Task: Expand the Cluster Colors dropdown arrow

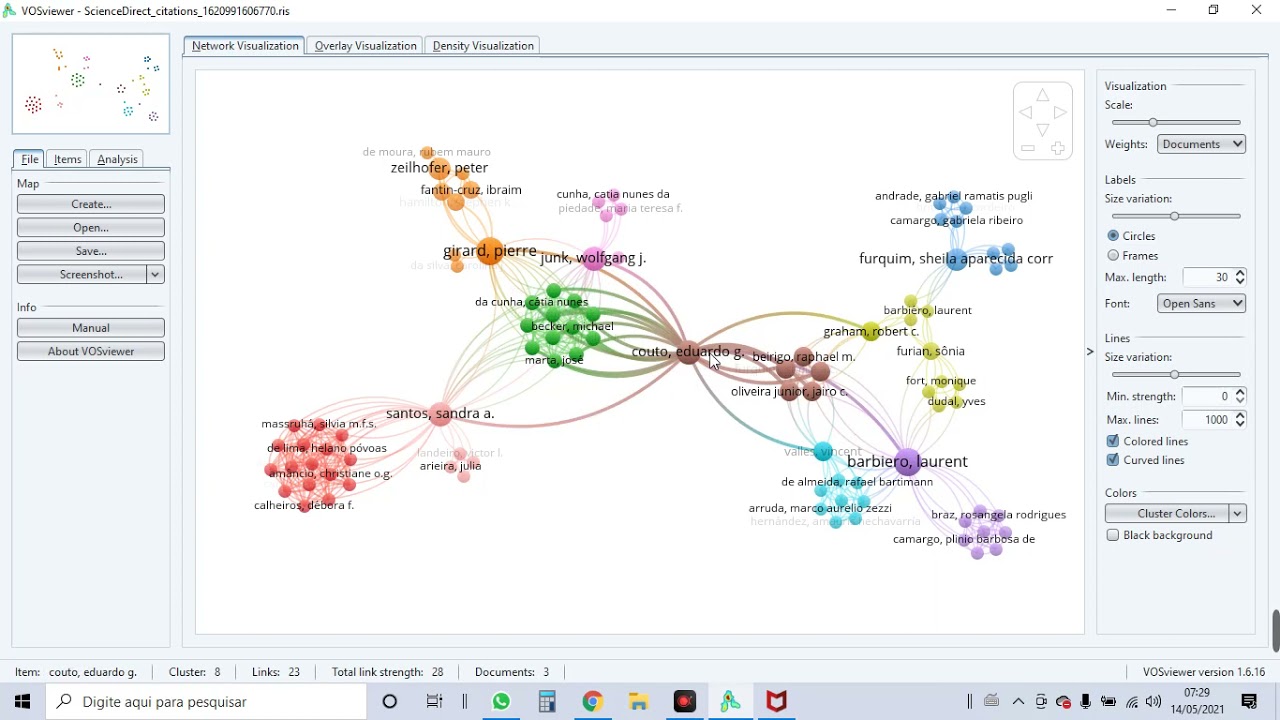Action: click(x=1238, y=513)
